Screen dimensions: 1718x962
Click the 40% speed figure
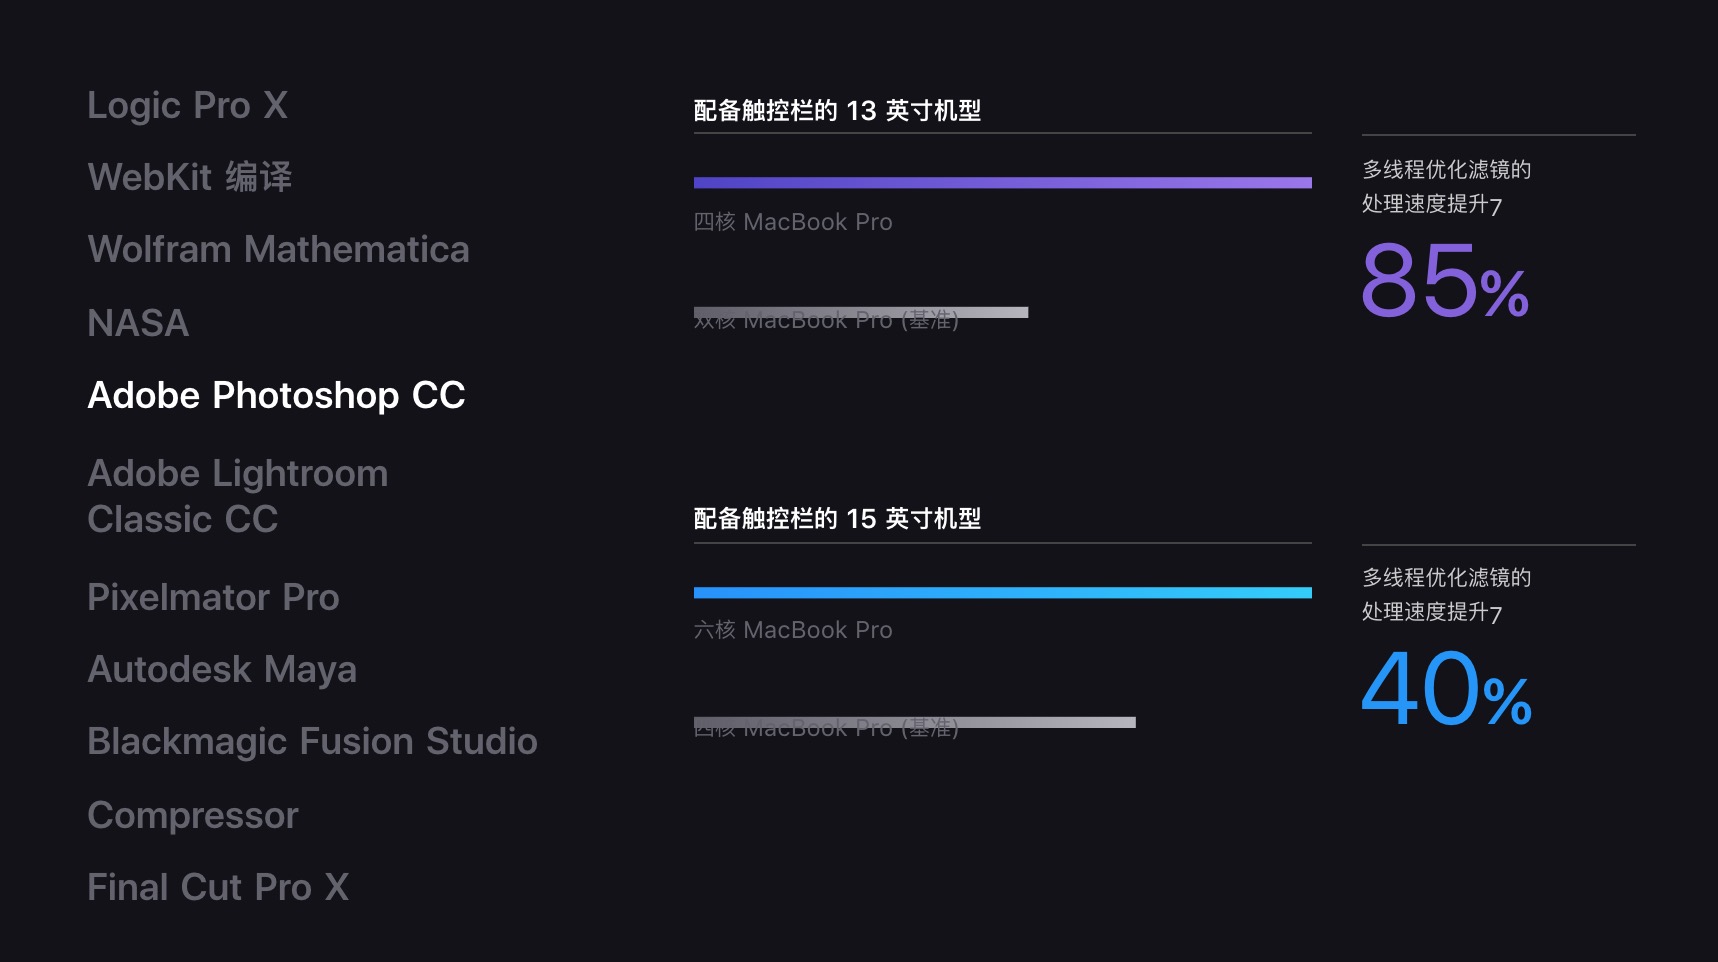click(x=1446, y=689)
